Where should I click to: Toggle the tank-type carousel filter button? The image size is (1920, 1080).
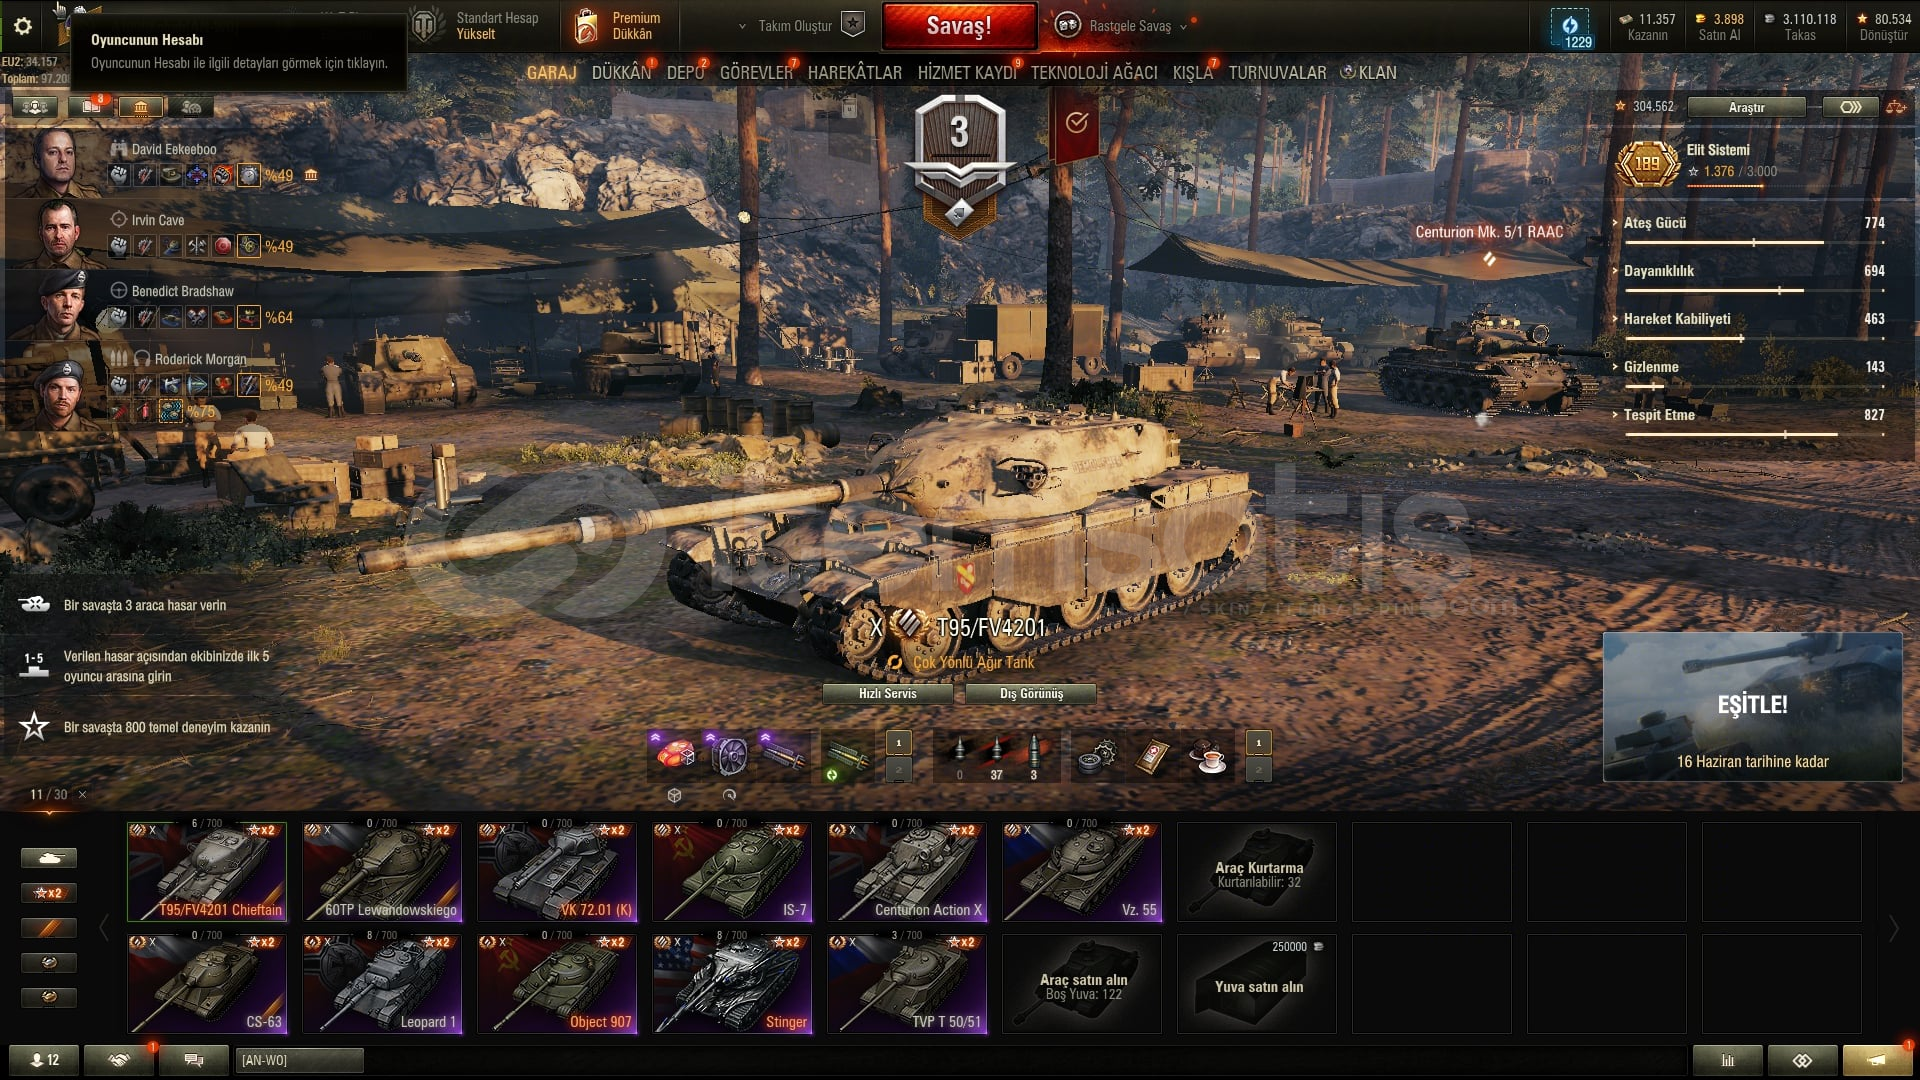pos(48,858)
